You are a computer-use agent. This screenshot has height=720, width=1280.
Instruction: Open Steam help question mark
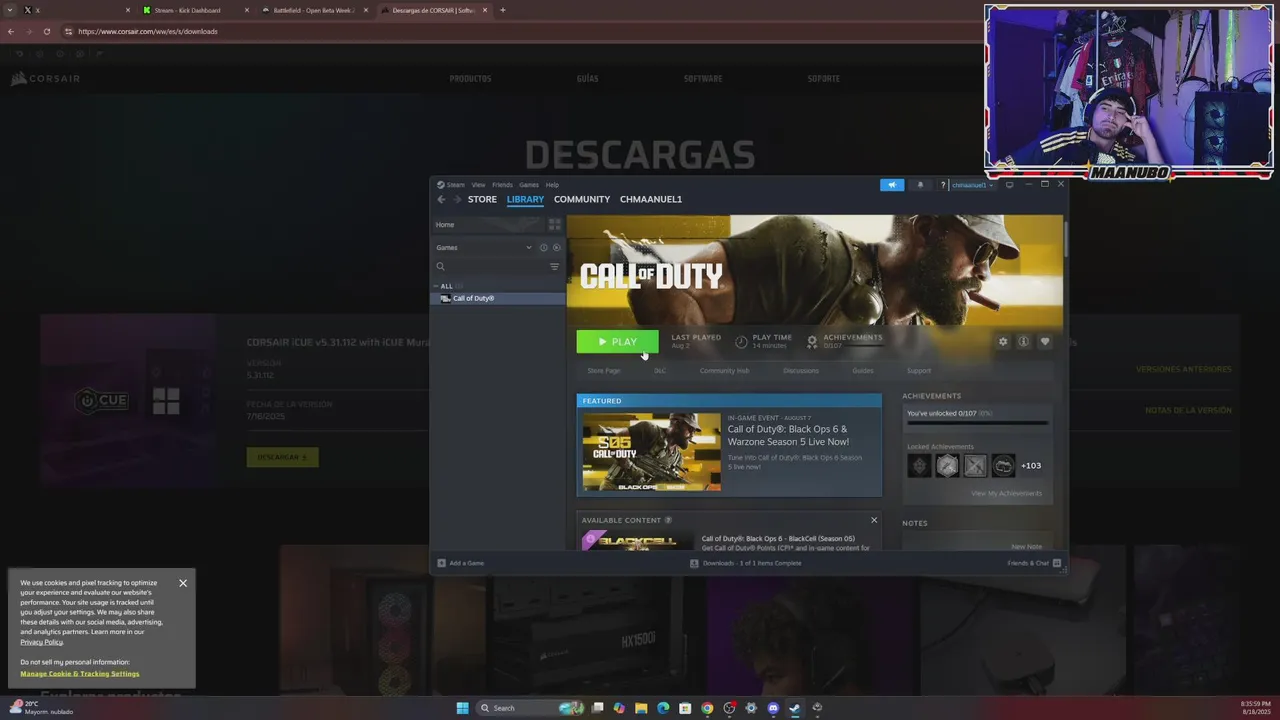pos(942,185)
